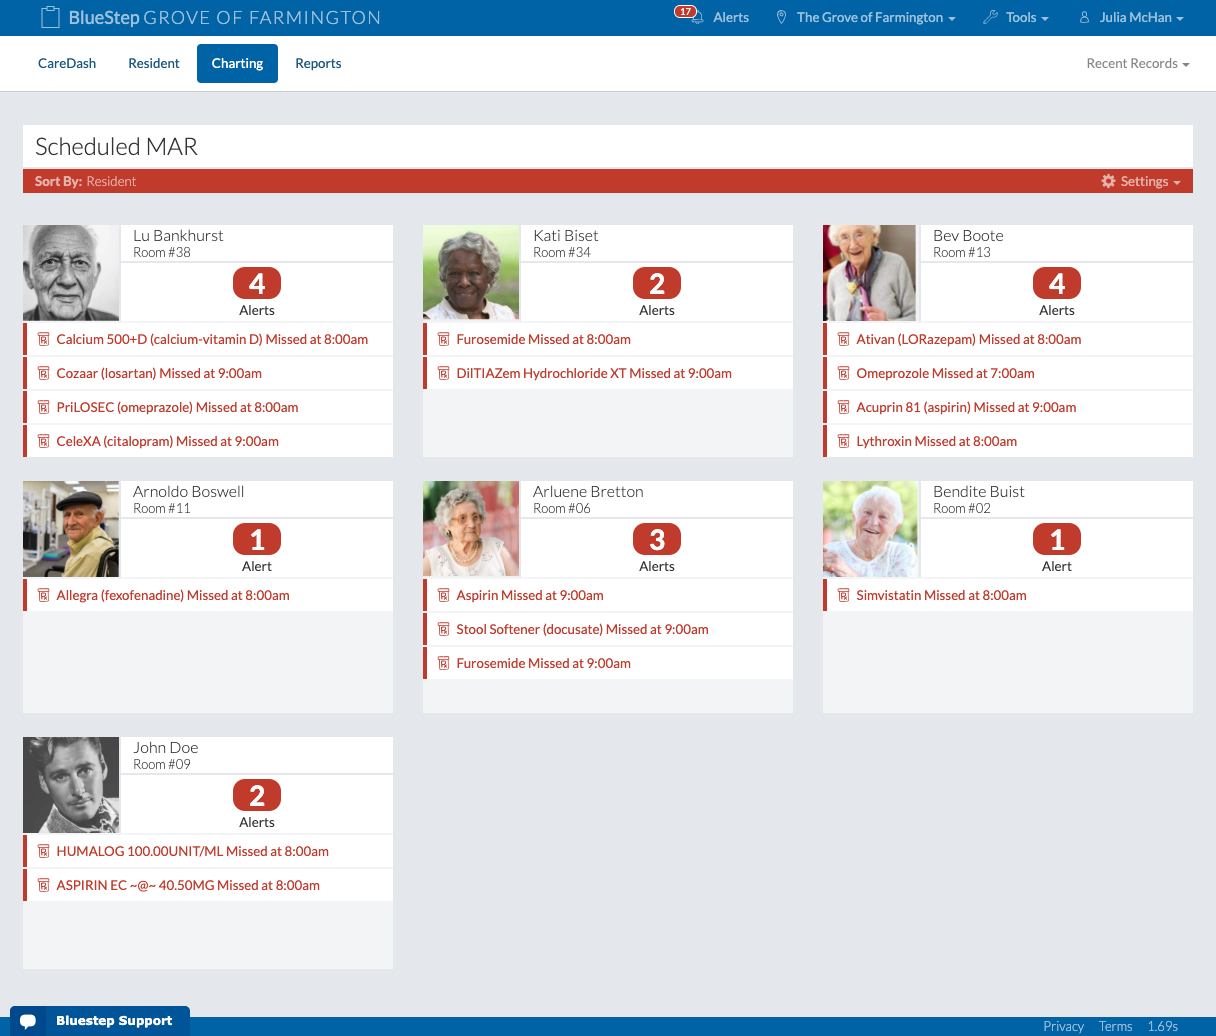1216x1036 pixels.
Task: Click Arluene Bretton's 3 alerts badge
Action: [657, 540]
